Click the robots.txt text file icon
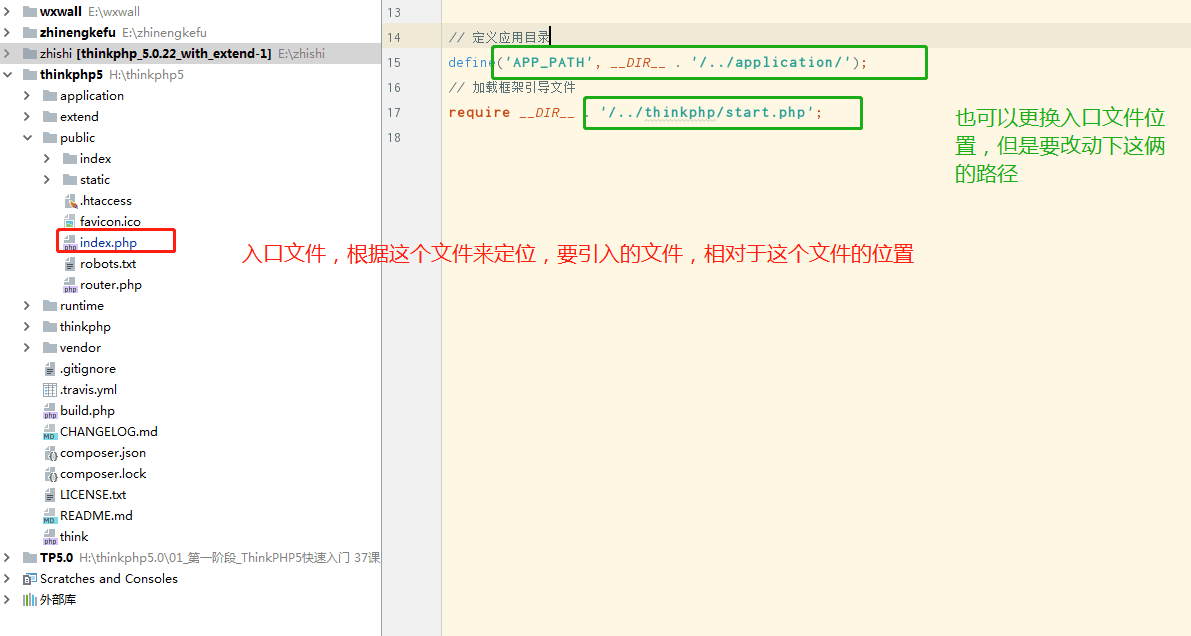This screenshot has height=636, width=1191. (70, 264)
